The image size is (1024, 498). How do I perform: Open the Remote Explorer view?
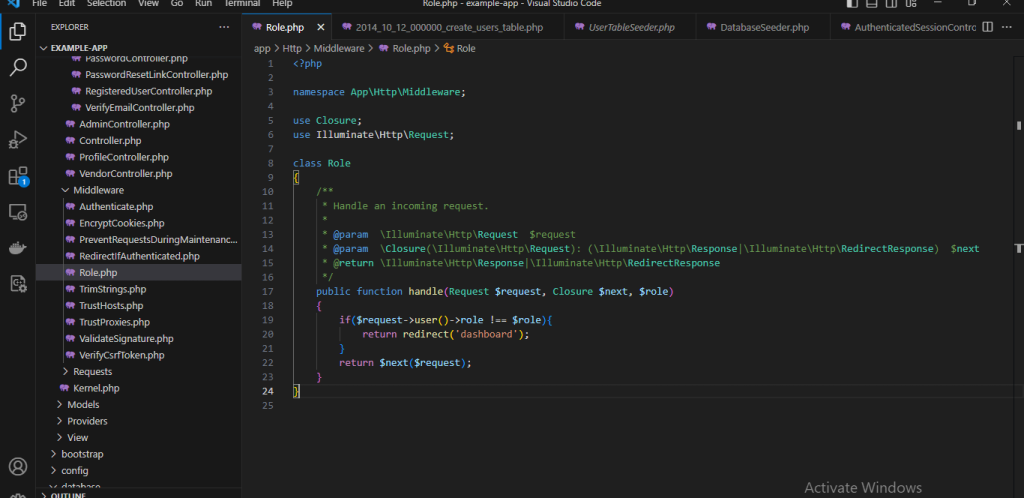point(18,212)
